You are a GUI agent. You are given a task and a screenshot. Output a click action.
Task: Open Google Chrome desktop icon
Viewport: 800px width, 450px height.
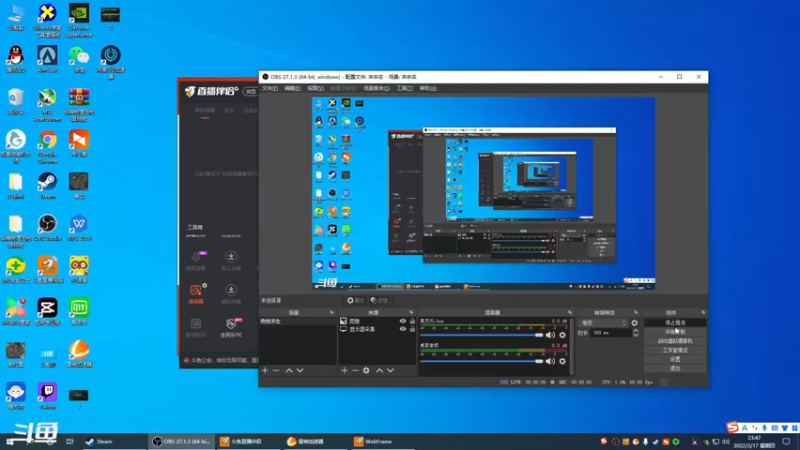tap(47, 147)
